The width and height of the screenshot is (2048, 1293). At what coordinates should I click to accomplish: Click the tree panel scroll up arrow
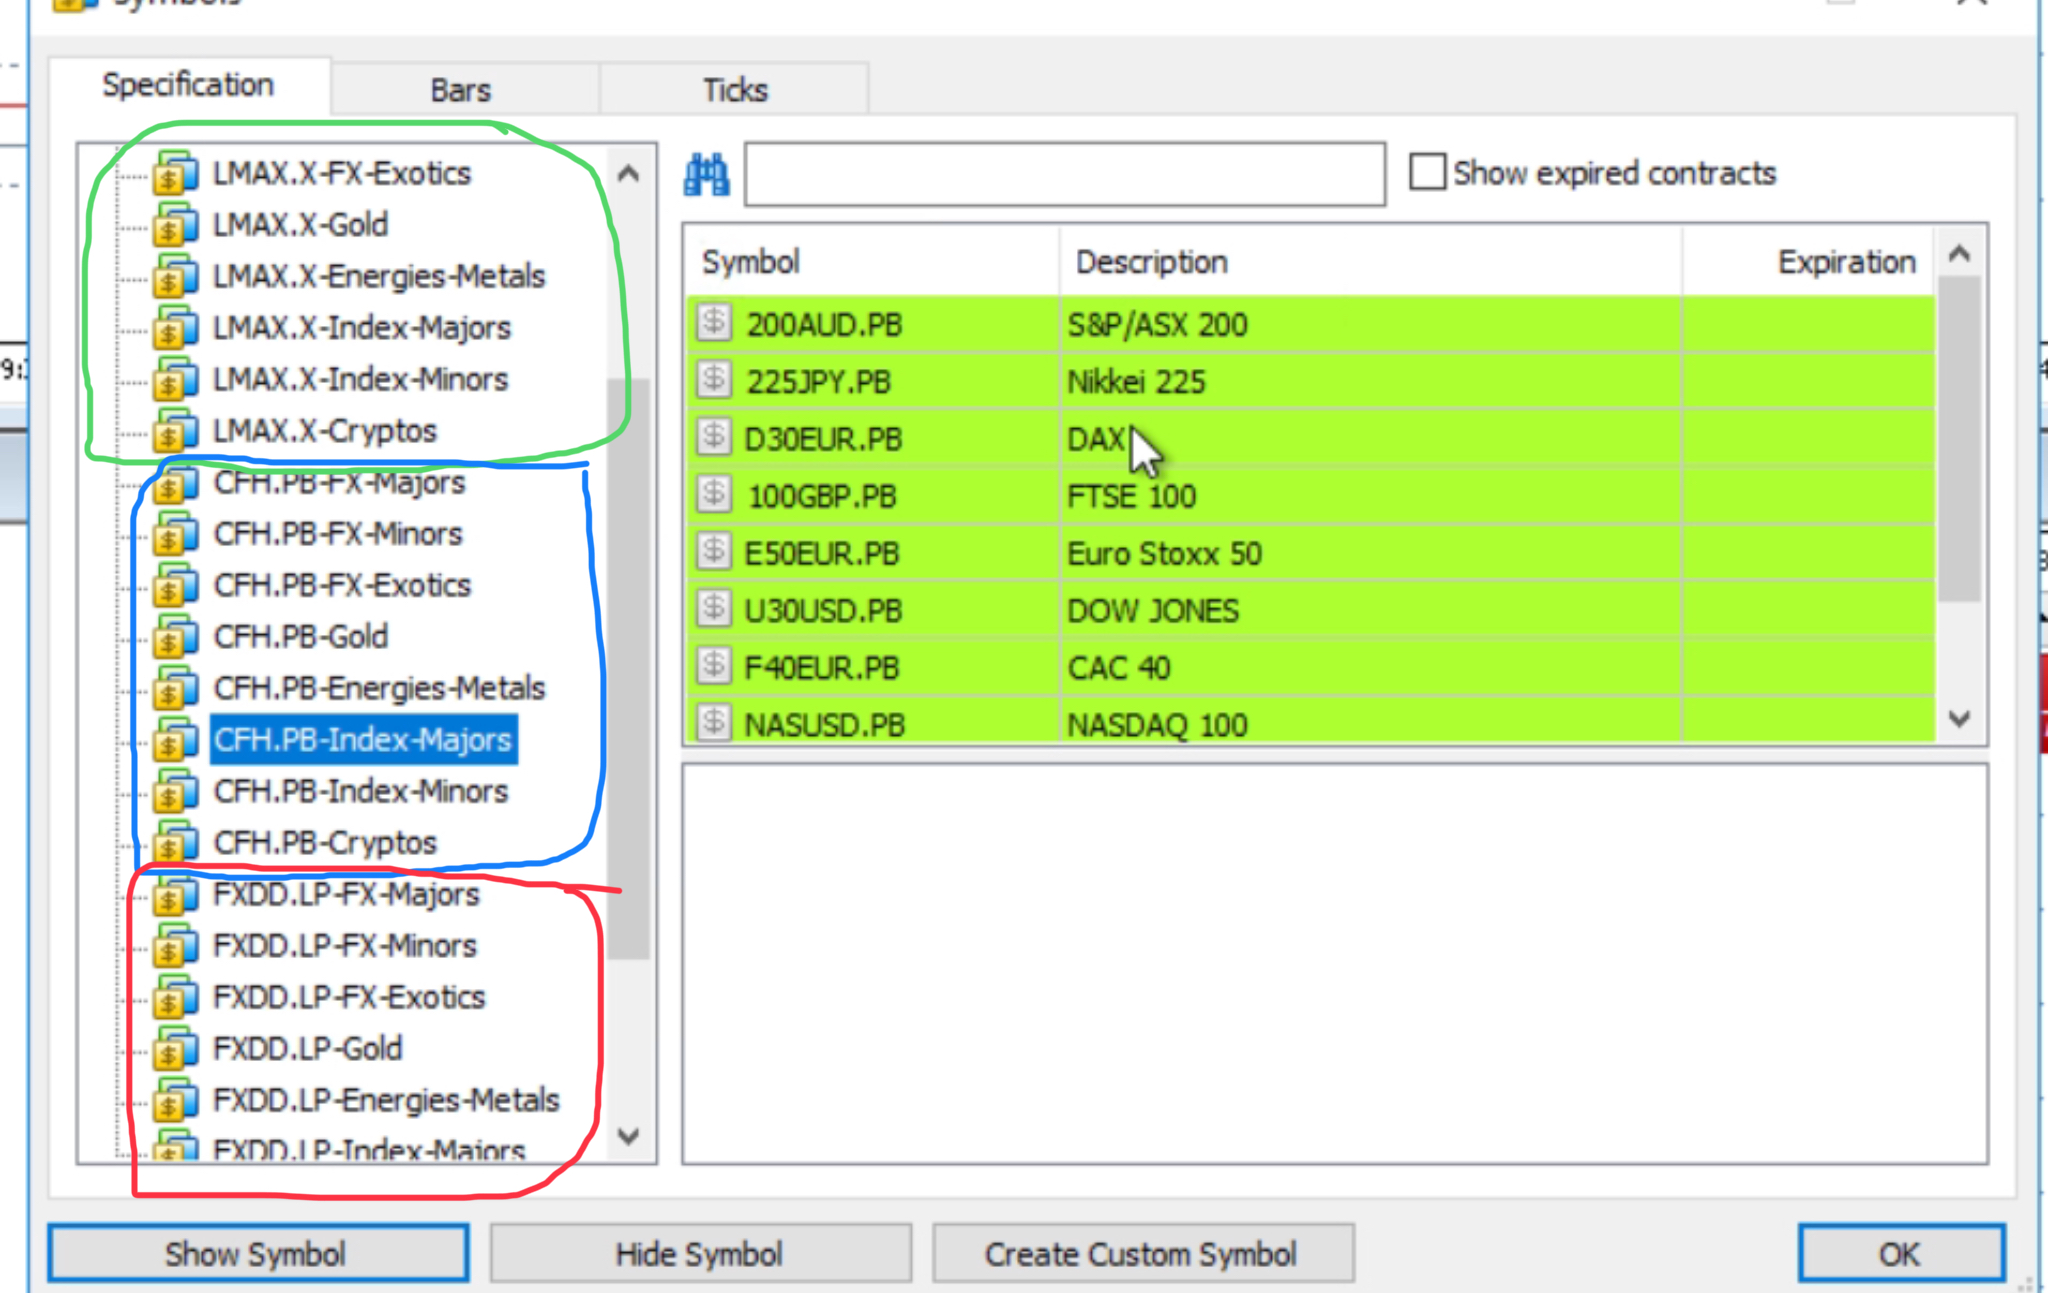(628, 174)
